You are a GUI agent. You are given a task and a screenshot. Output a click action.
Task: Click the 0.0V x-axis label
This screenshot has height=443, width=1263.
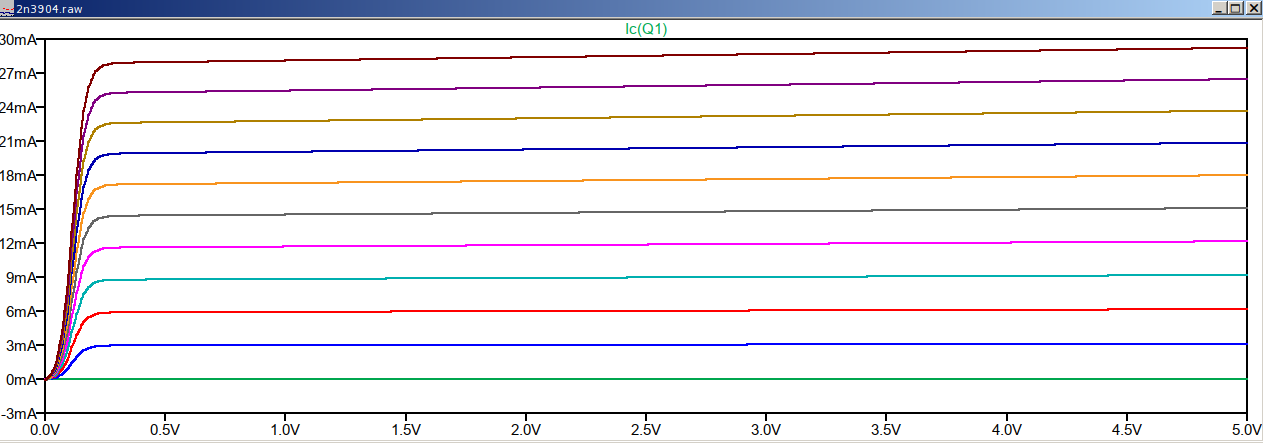point(45,430)
